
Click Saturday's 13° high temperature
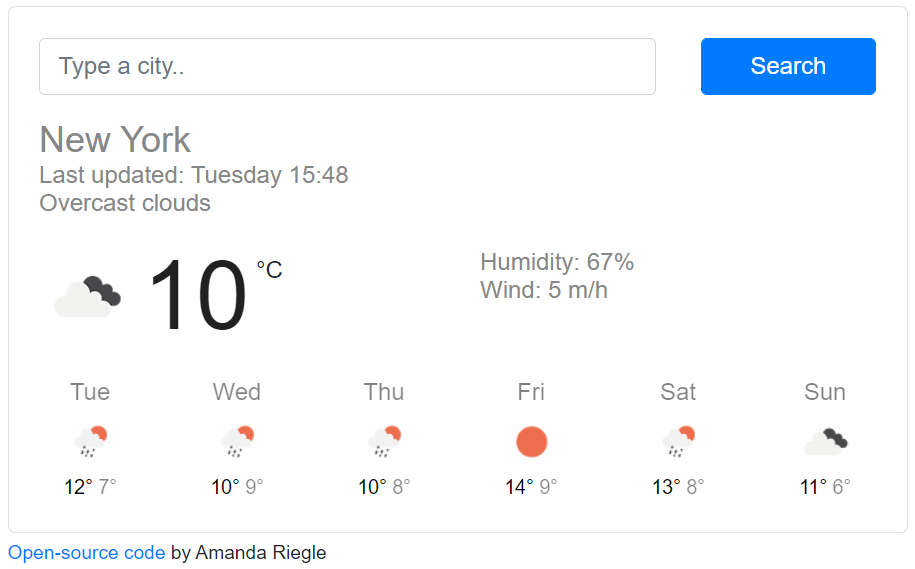(666, 487)
